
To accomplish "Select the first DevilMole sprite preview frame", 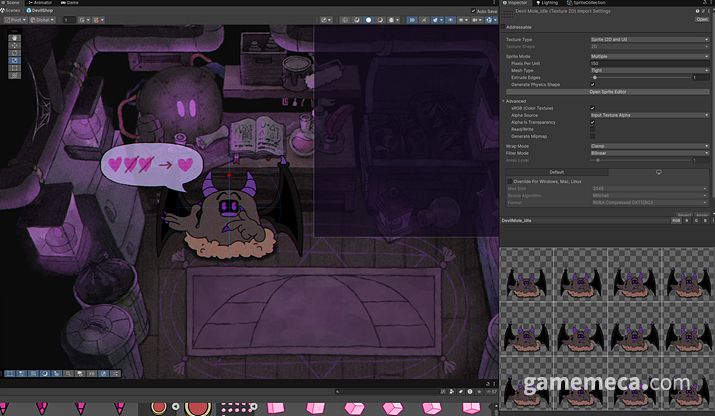I will point(527,275).
